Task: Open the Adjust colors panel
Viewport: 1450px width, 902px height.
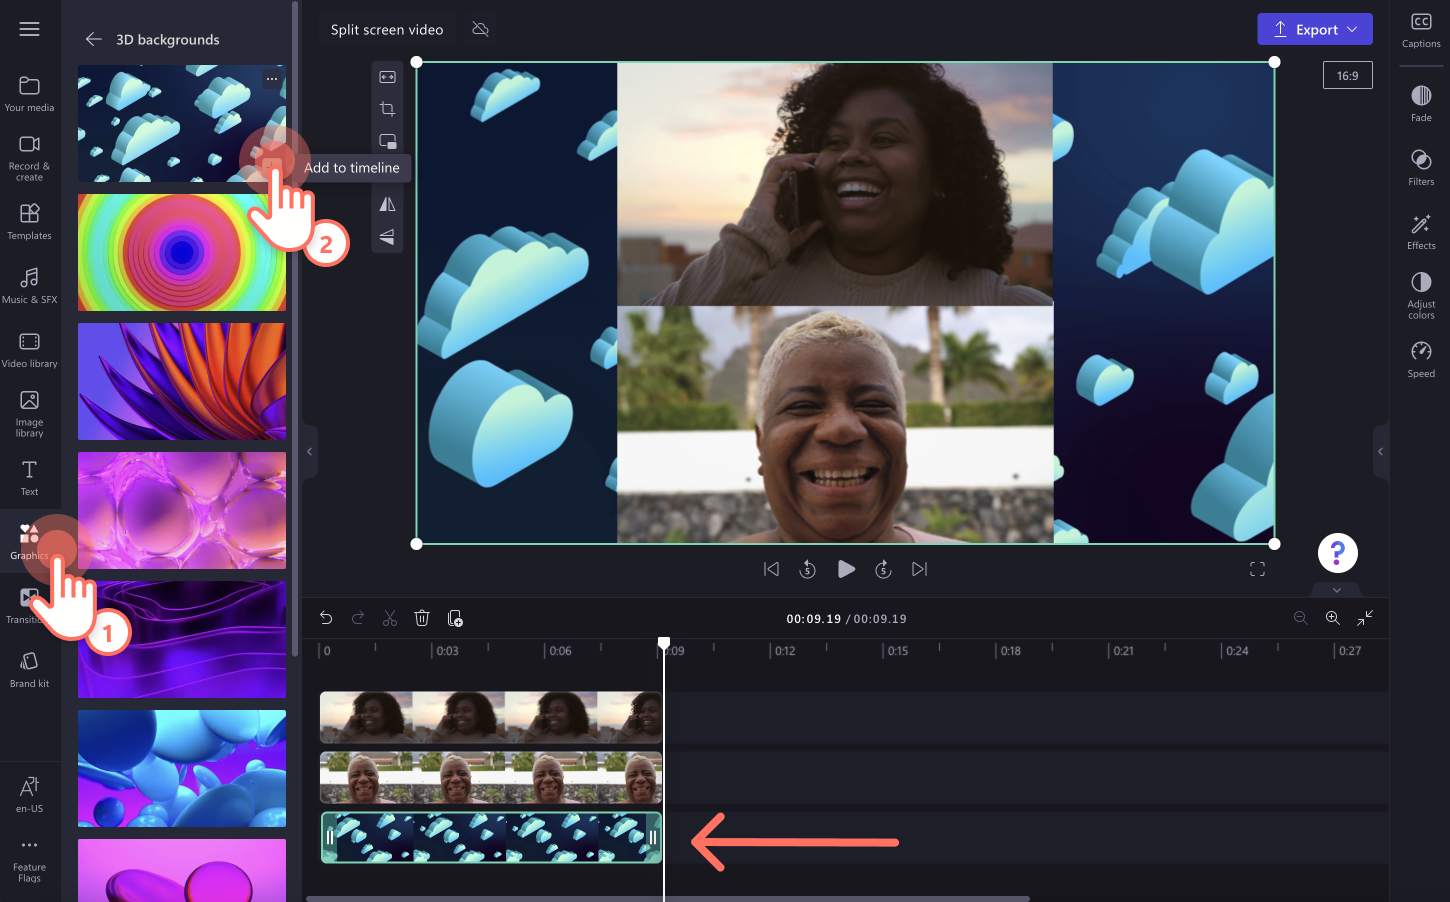Action: 1420,293
